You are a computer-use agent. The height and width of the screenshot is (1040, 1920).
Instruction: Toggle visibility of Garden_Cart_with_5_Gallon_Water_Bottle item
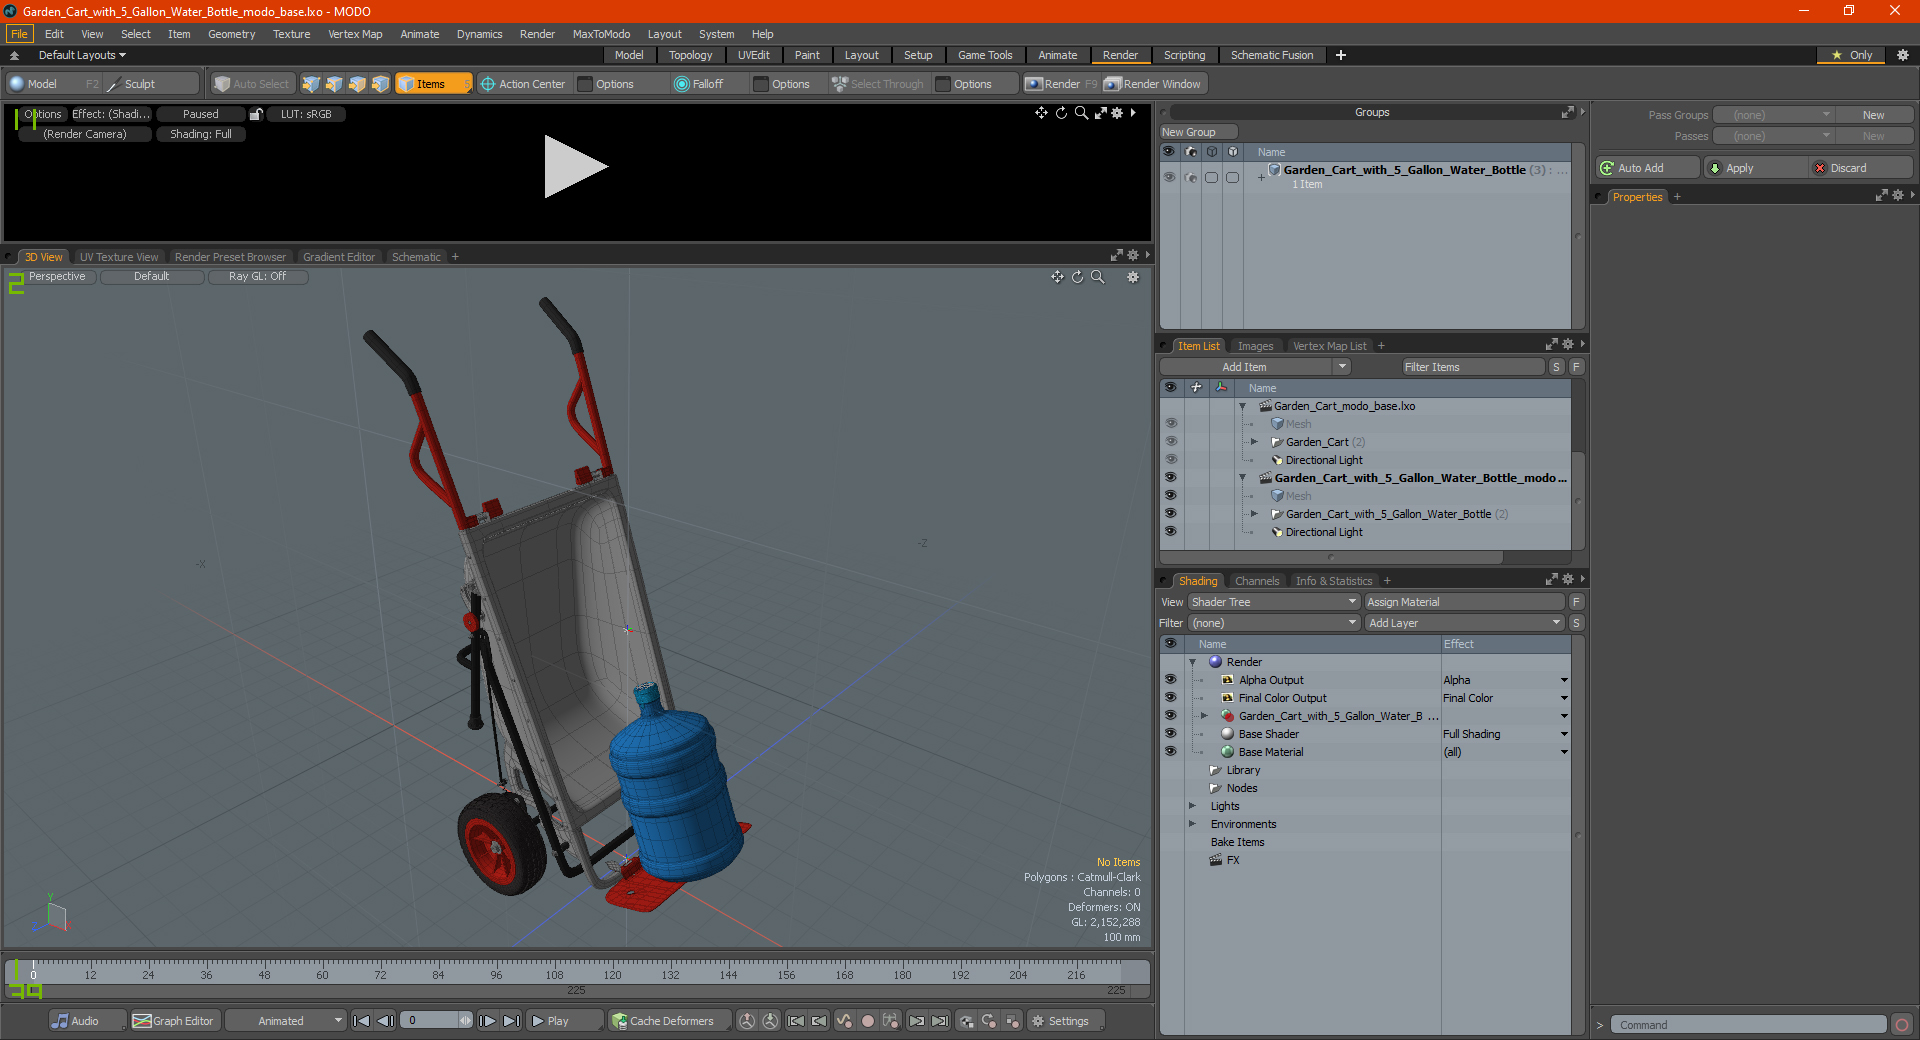coord(1170,514)
